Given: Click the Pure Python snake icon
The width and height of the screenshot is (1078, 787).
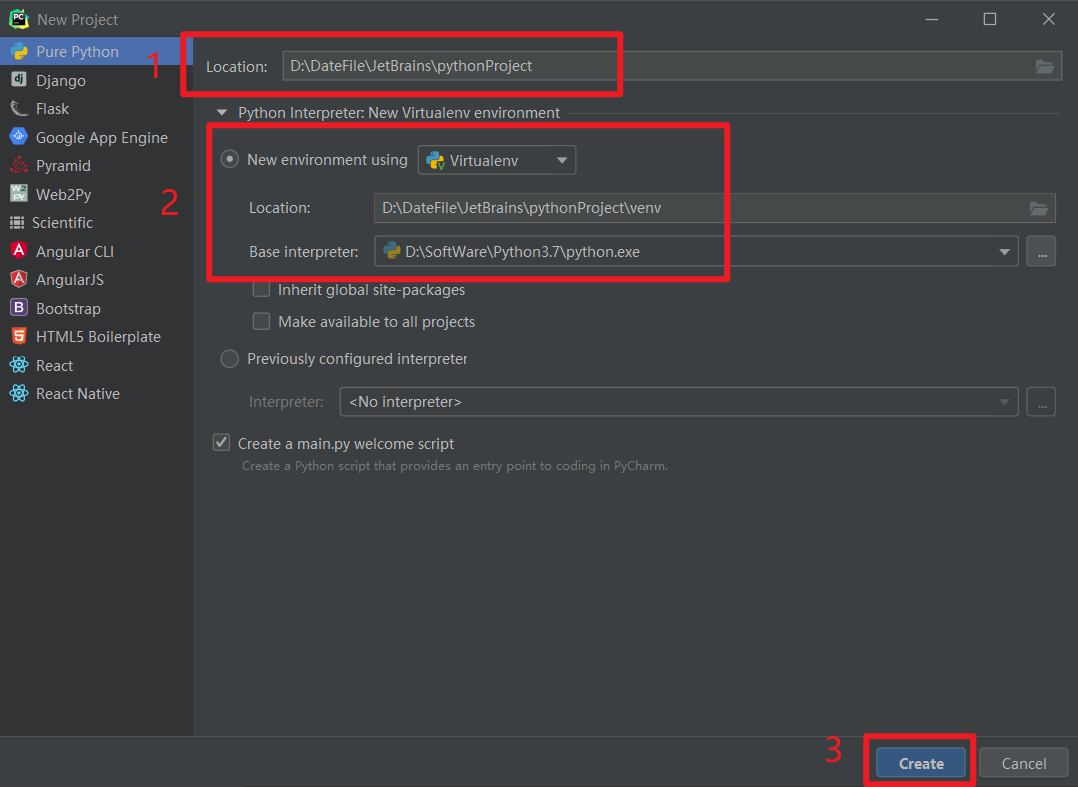Looking at the screenshot, I should (19, 52).
